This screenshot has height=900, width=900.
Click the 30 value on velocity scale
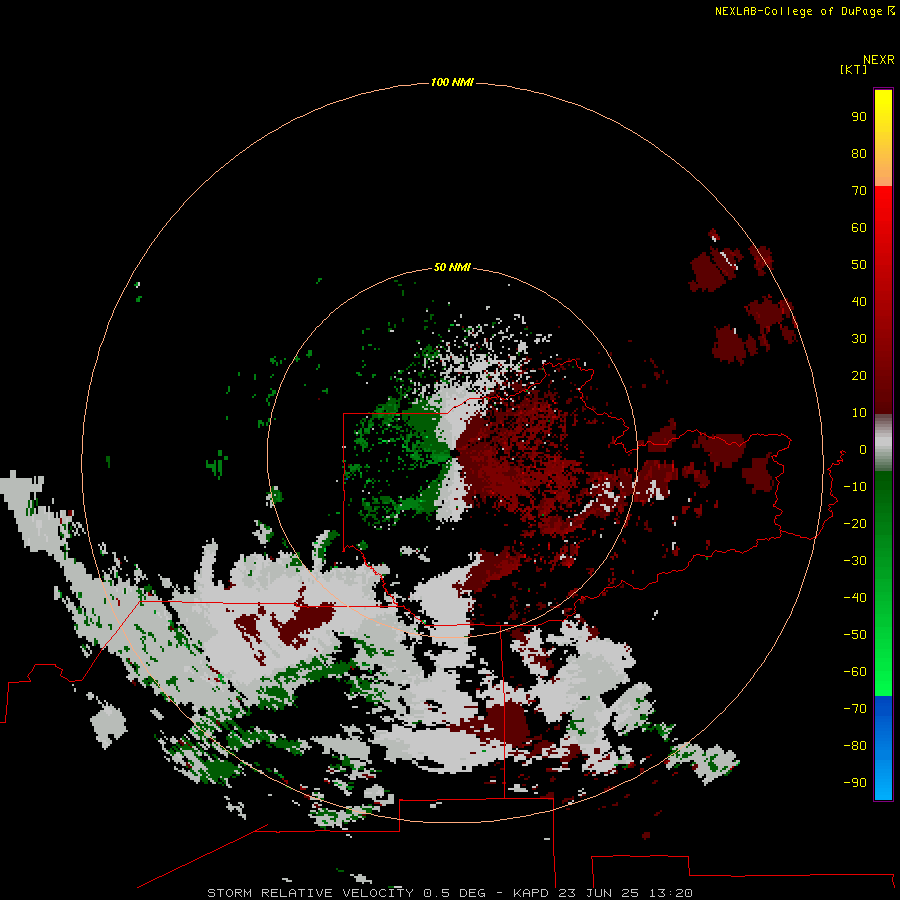(x=859, y=339)
